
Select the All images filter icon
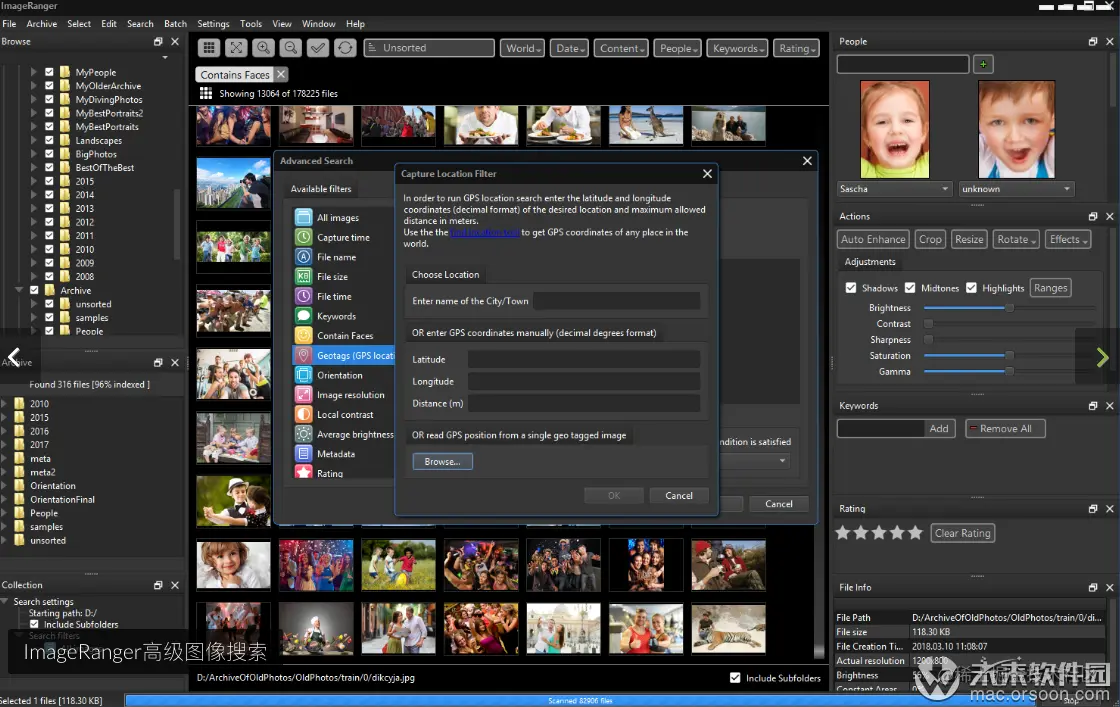coord(304,217)
